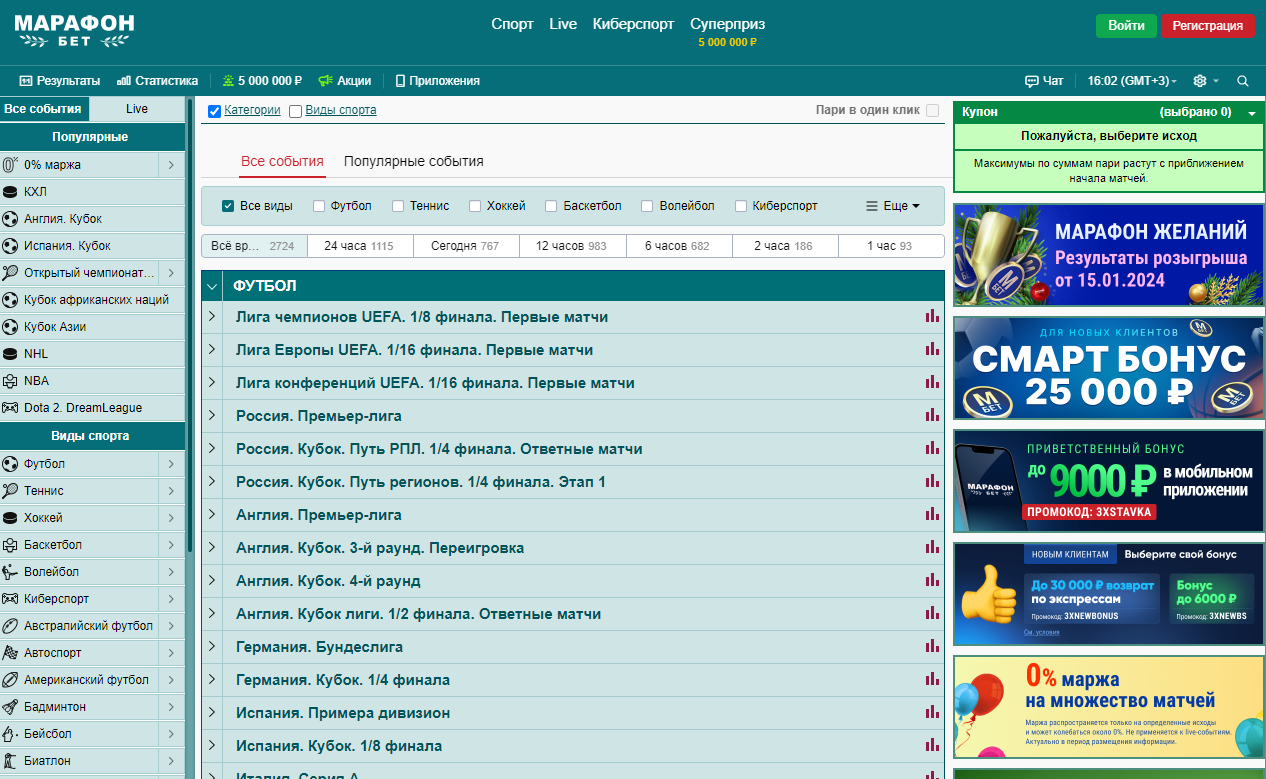Select Автоспорт in sports list
This screenshot has width=1266, height=779.
(x=79, y=653)
